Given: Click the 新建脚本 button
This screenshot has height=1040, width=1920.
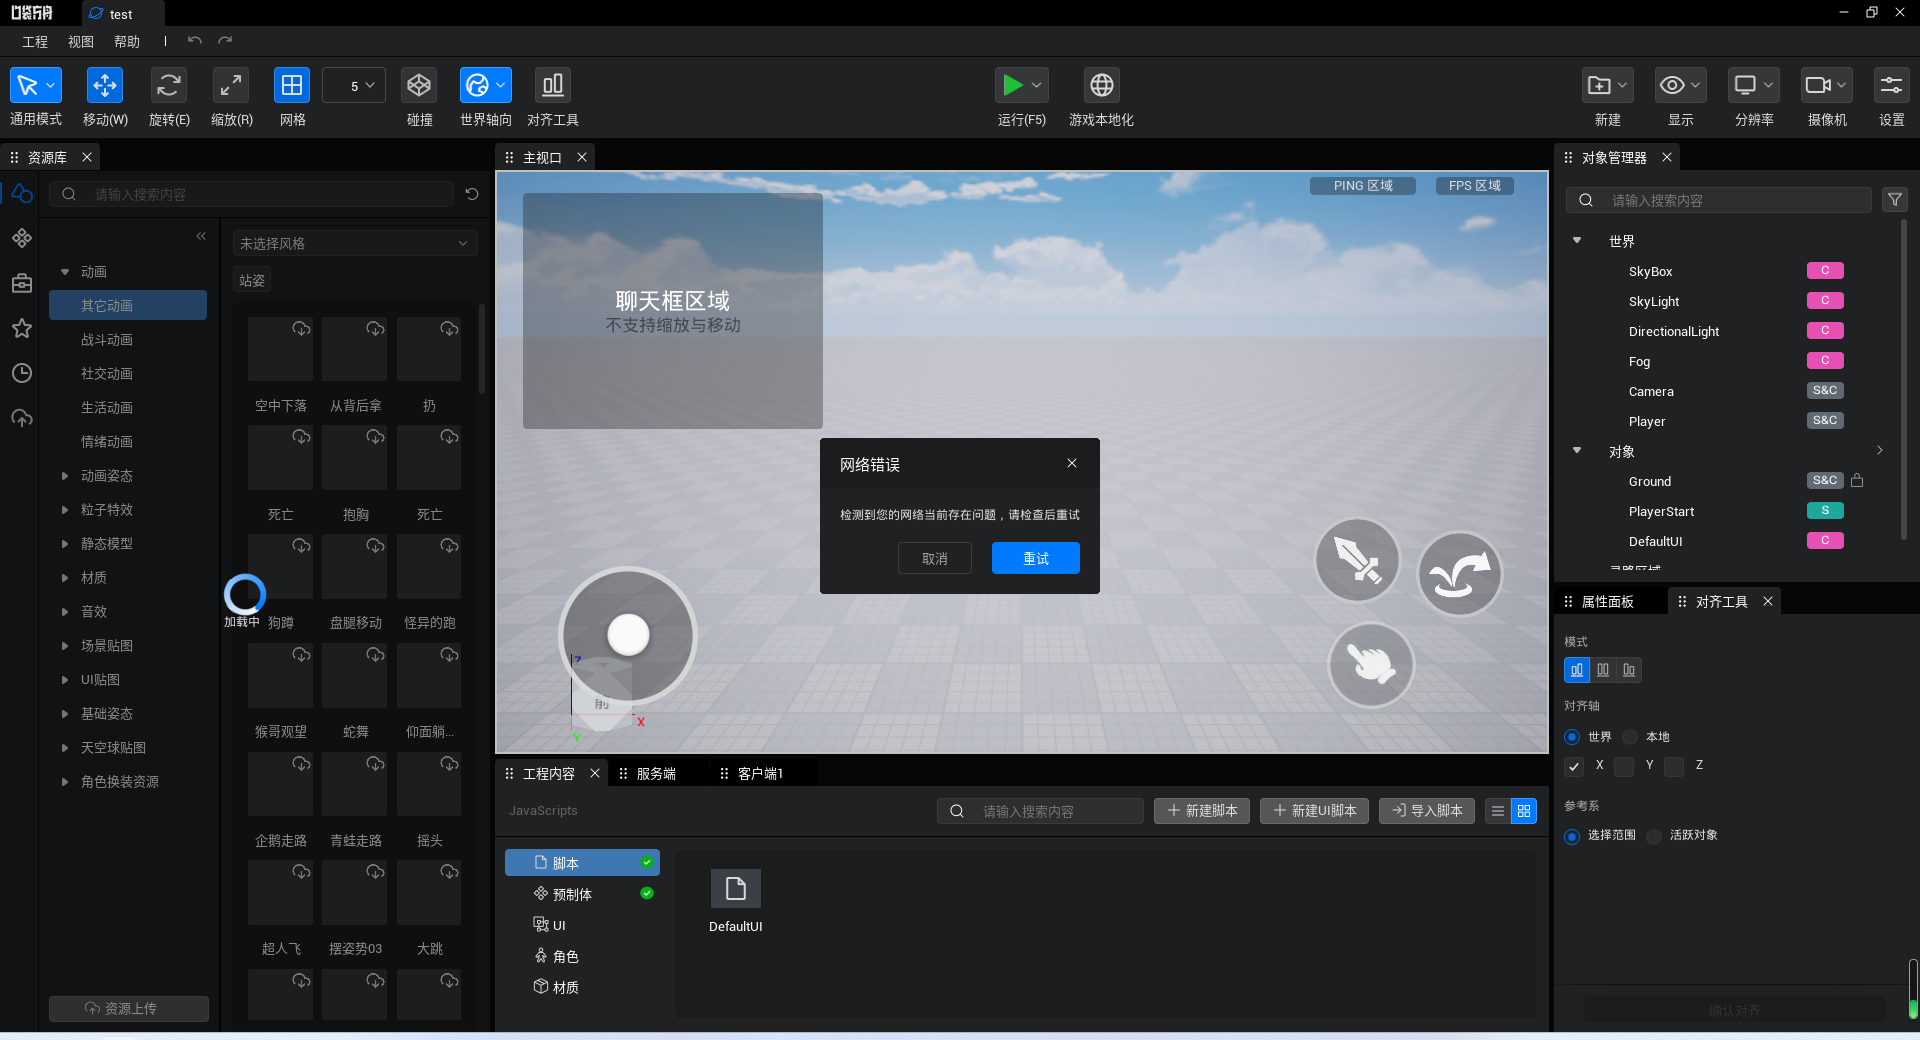Looking at the screenshot, I should (x=1202, y=811).
